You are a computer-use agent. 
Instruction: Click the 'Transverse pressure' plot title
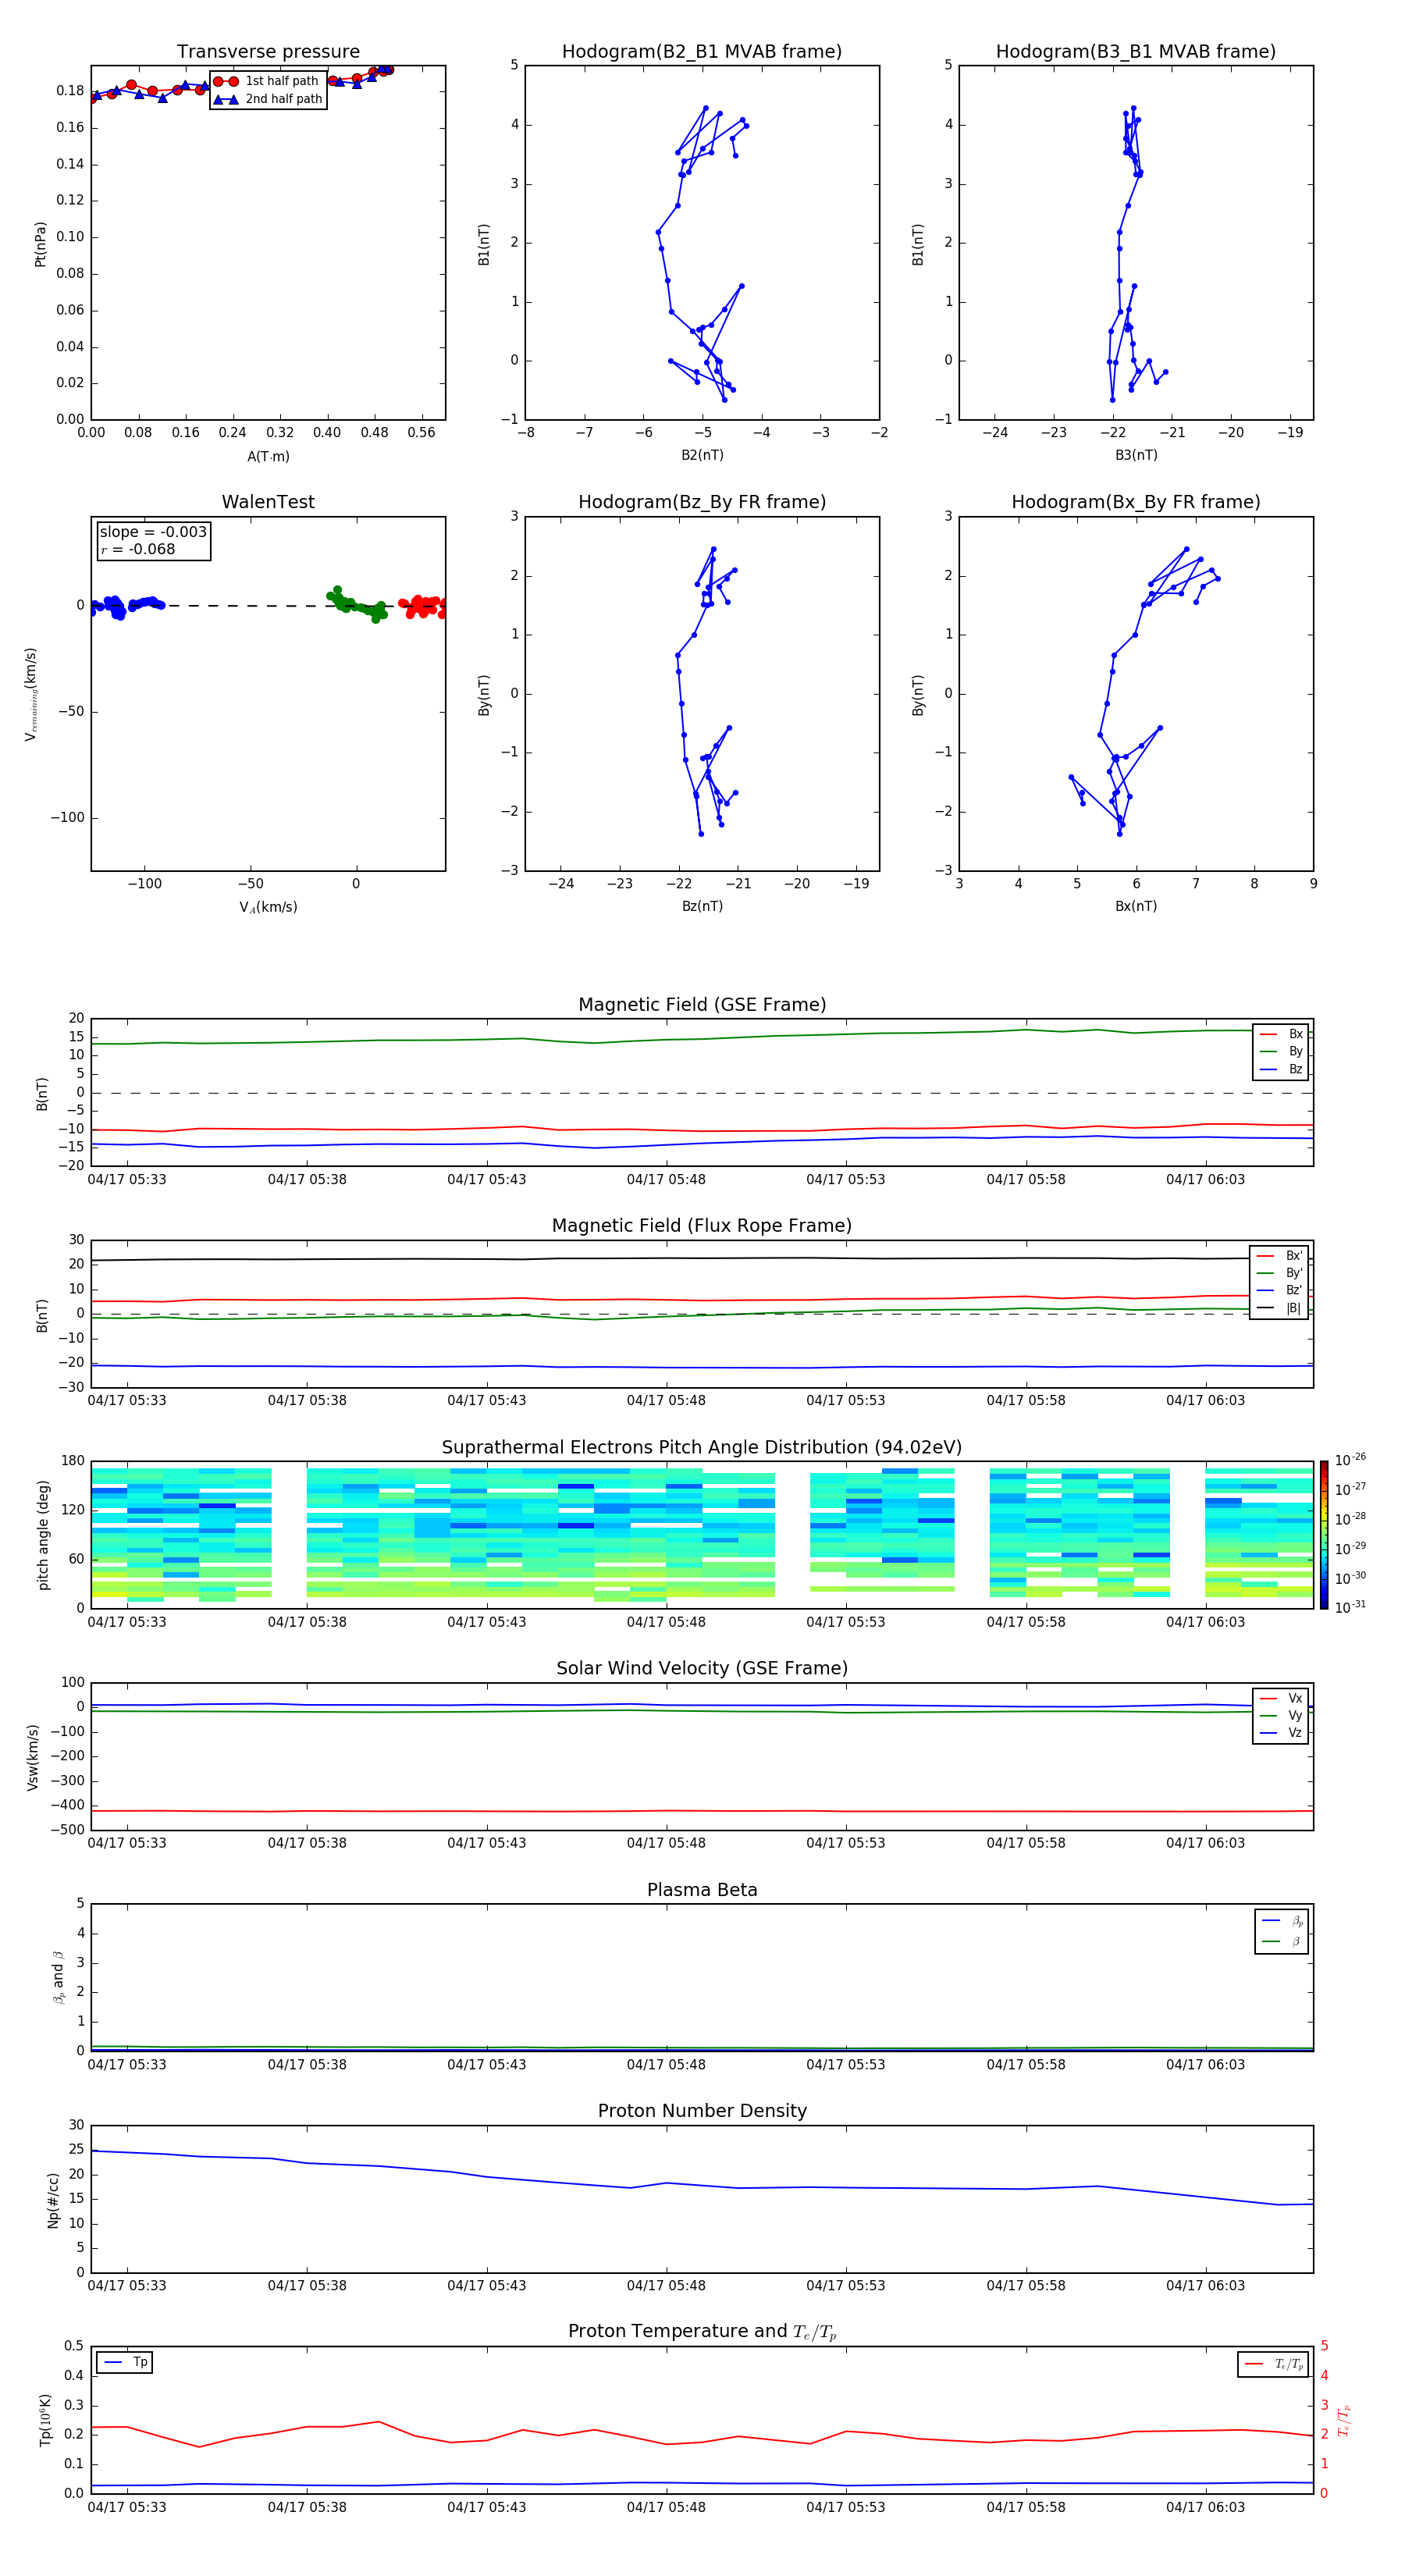[268, 52]
